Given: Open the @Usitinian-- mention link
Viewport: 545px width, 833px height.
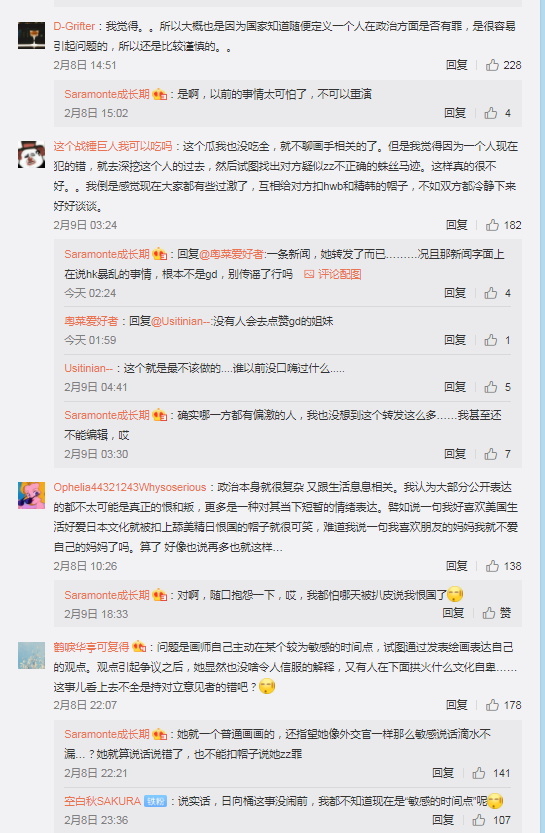Looking at the screenshot, I should (x=181, y=321).
